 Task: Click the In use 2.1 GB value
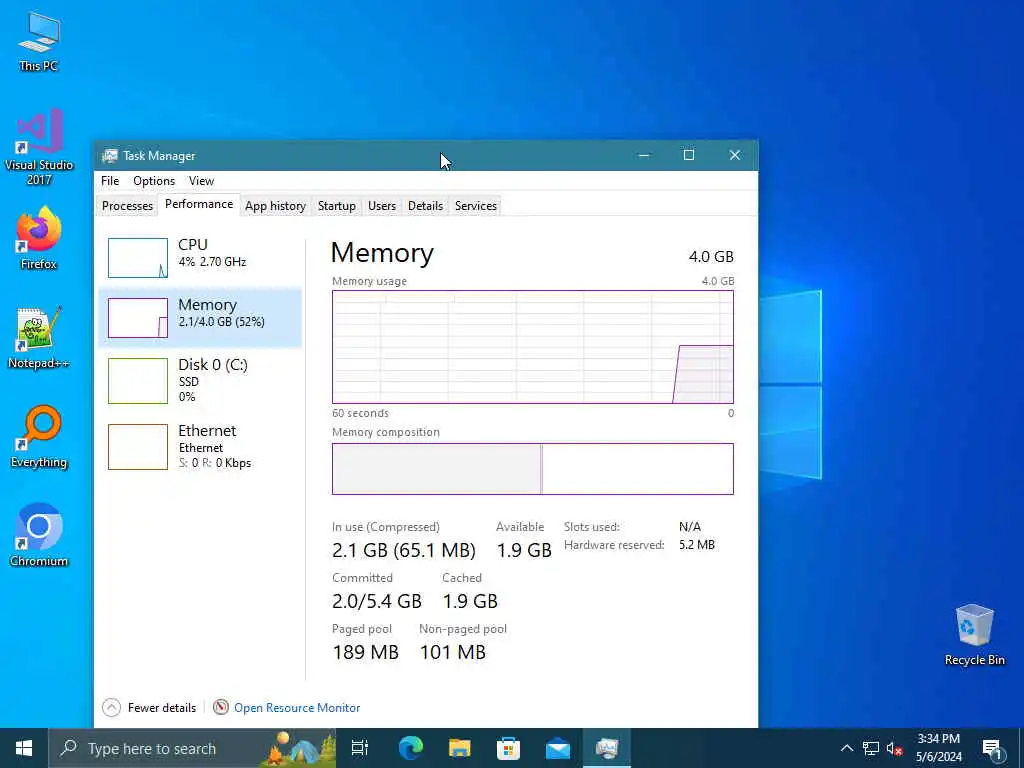point(404,550)
